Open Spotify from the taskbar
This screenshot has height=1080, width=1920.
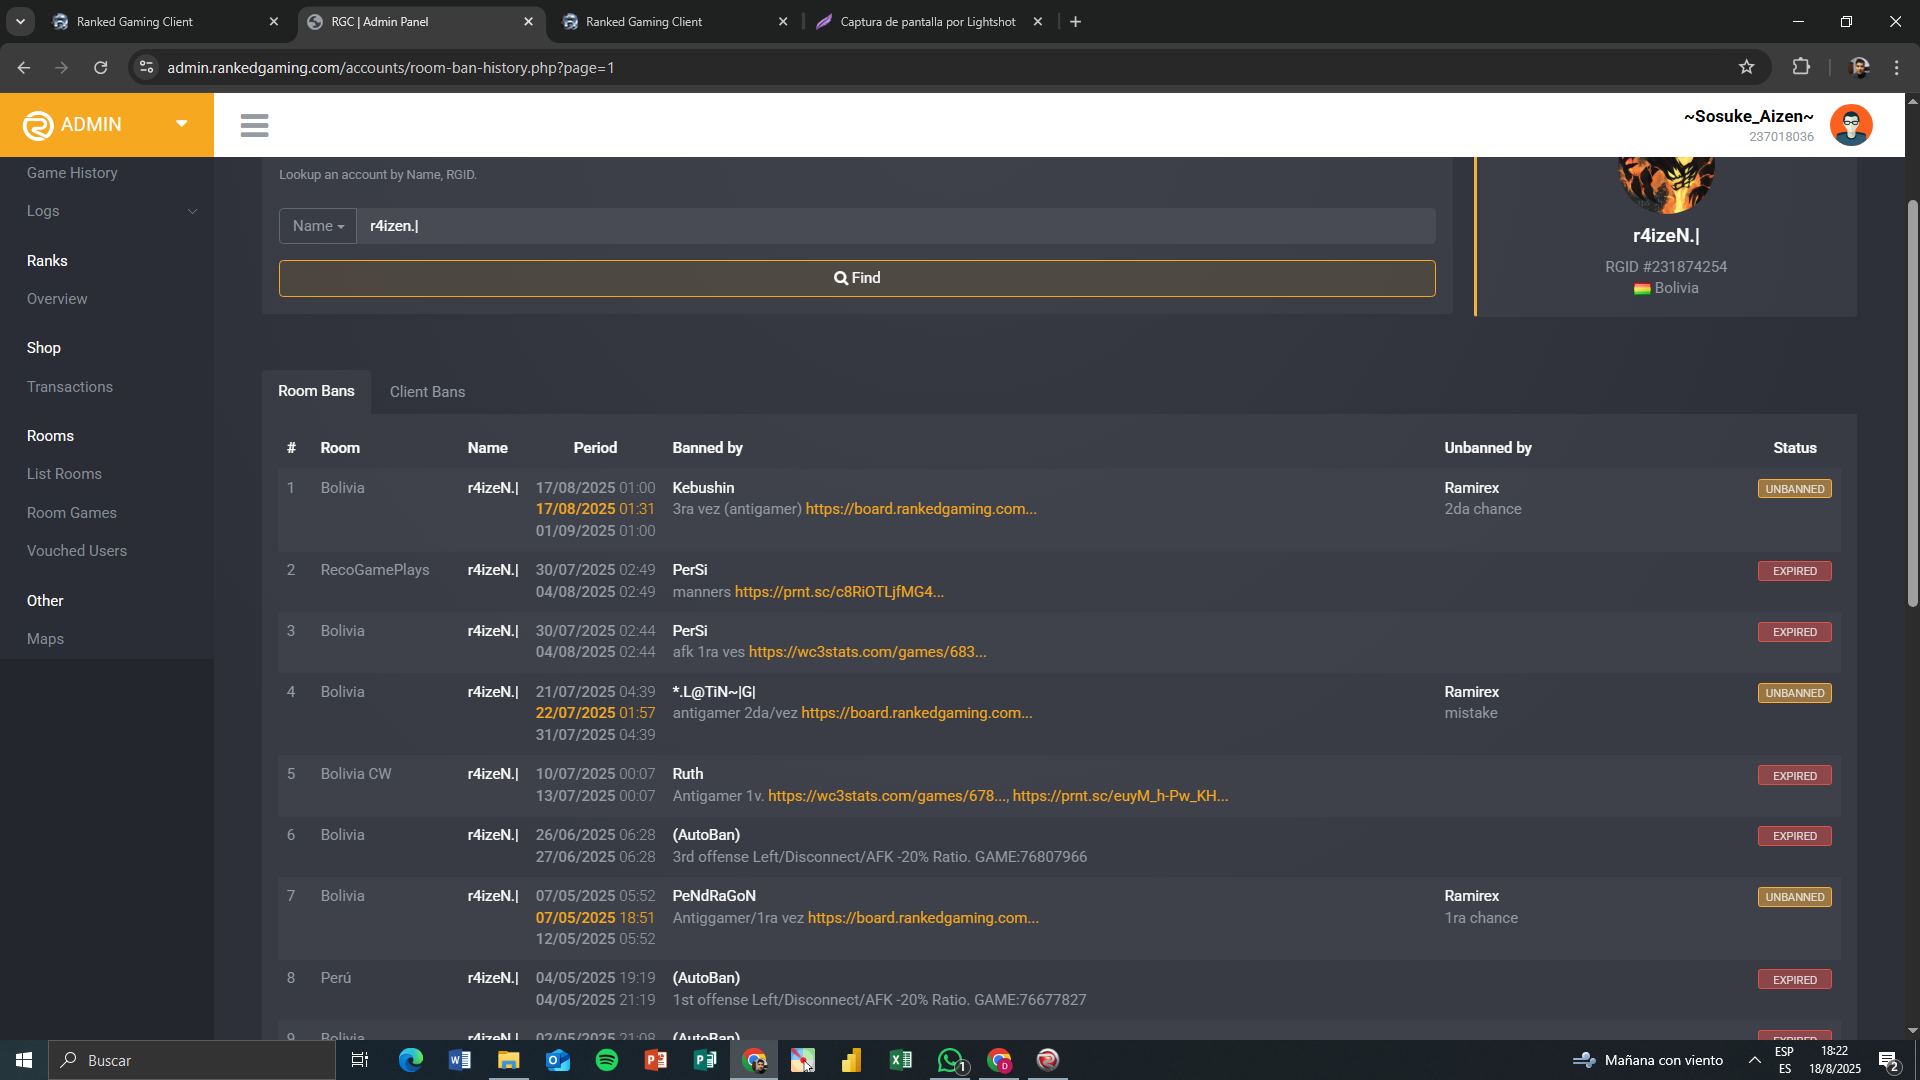click(x=607, y=1060)
